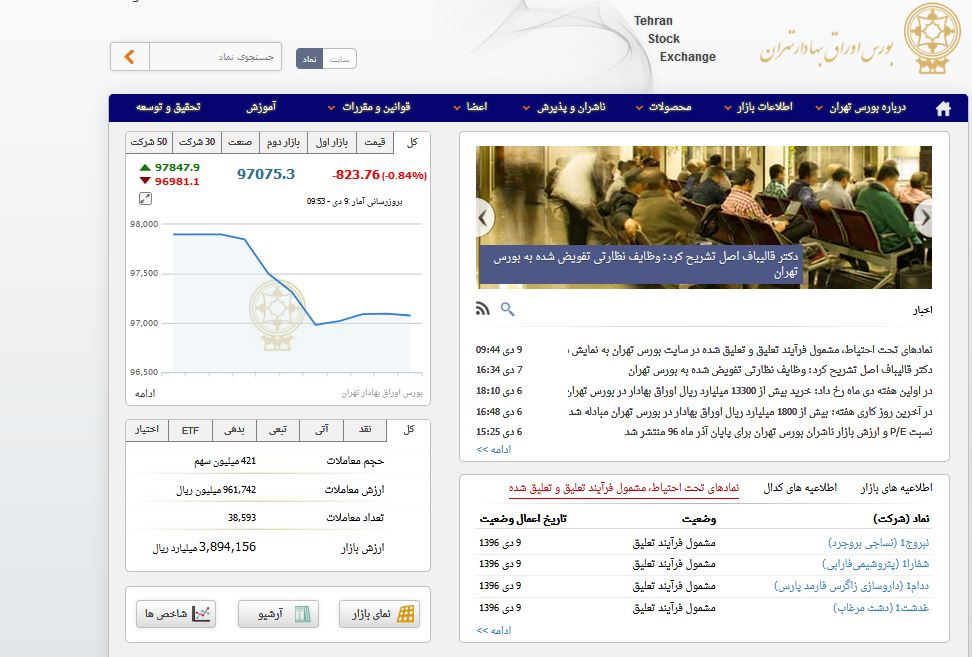
Task: Open the news banner image about دکتر قالیباف
Action: click(704, 218)
